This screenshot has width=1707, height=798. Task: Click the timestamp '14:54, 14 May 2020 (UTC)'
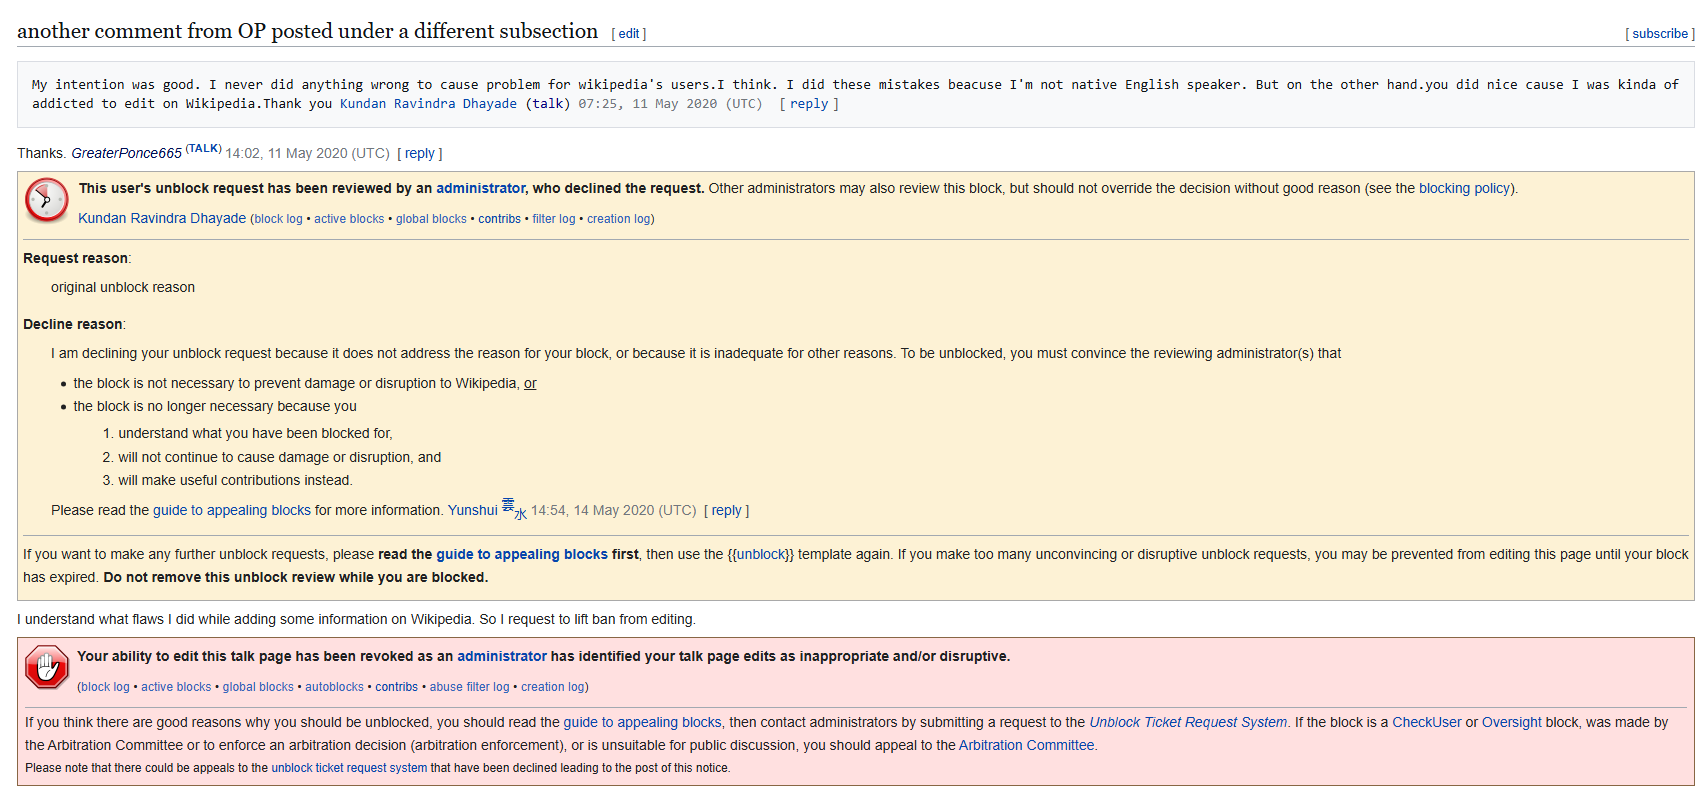[x=613, y=510]
